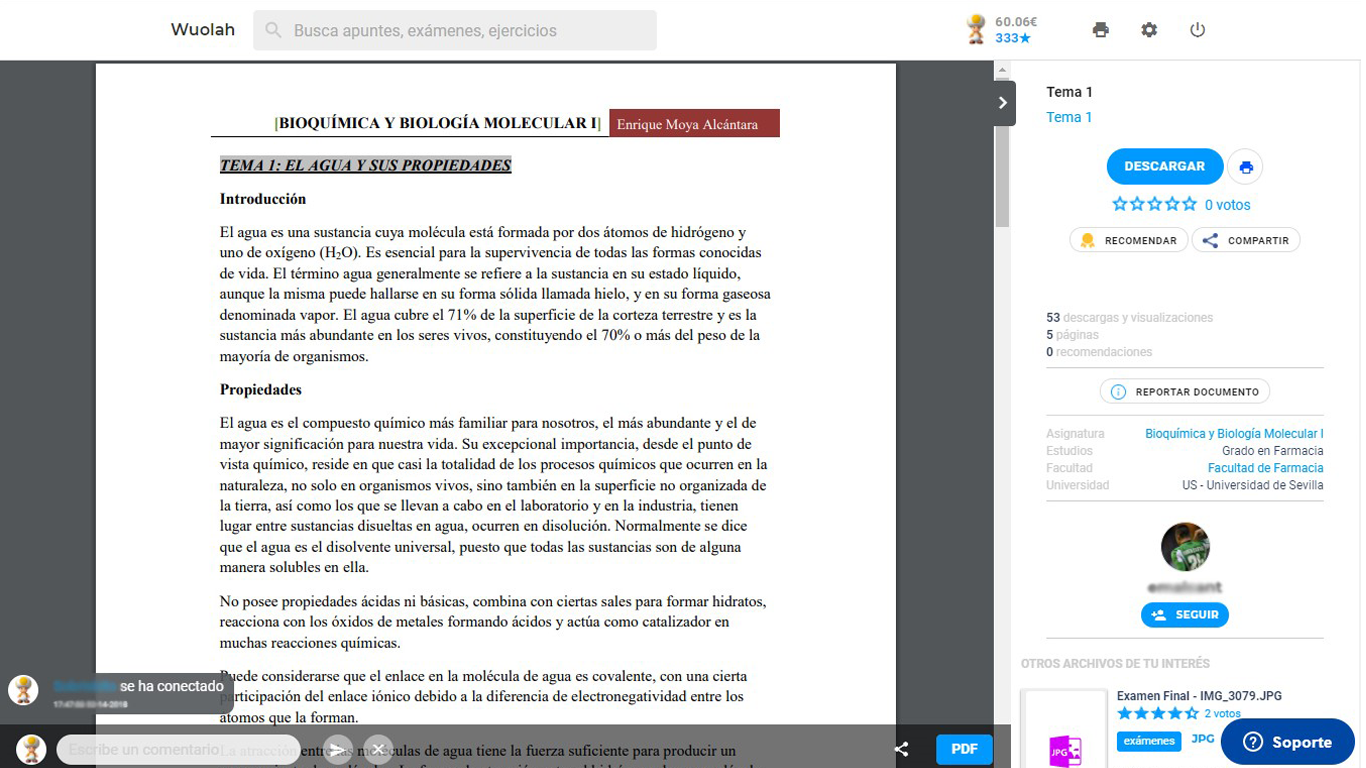Click the search field for apuntes

coord(455,30)
